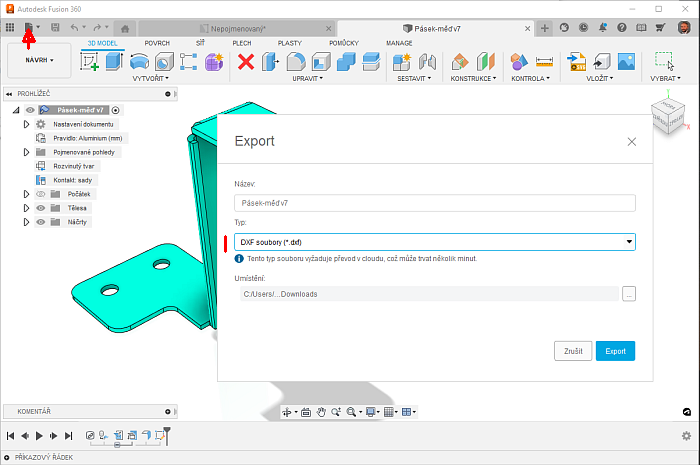
Task: Click the timeline settings gear icon
Action: tap(686, 436)
